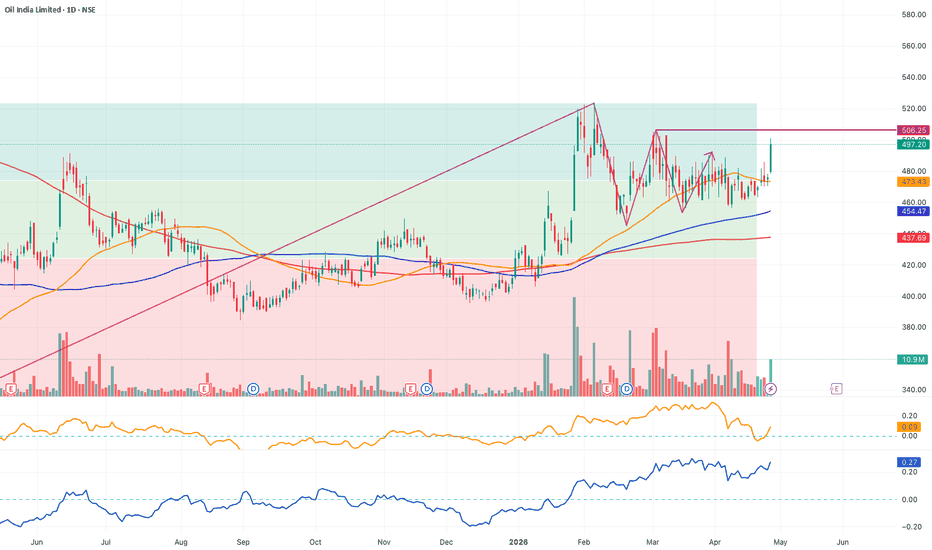932x550 pixels.
Task: Click the earnings marker before June
Action: tap(10, 389)
